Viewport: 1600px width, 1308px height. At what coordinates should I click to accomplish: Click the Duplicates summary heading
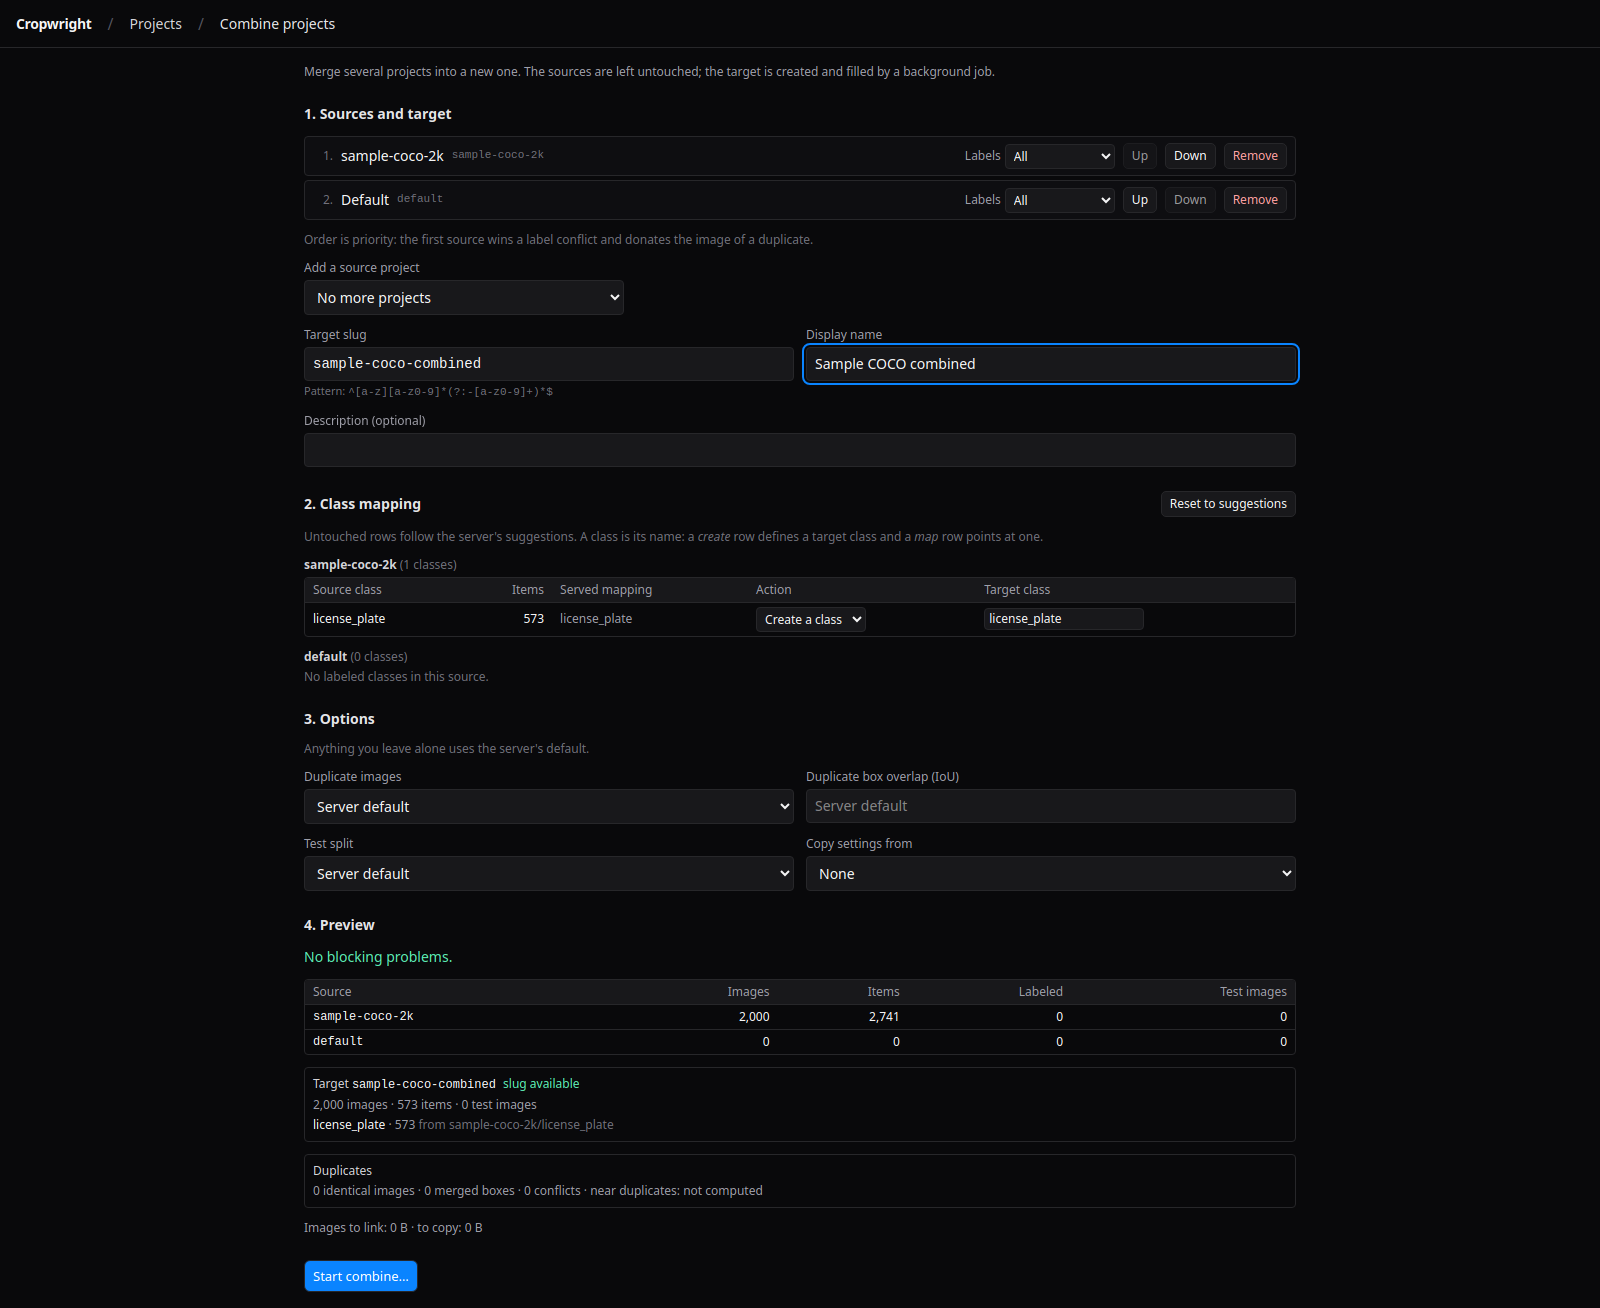(342, 1171)
